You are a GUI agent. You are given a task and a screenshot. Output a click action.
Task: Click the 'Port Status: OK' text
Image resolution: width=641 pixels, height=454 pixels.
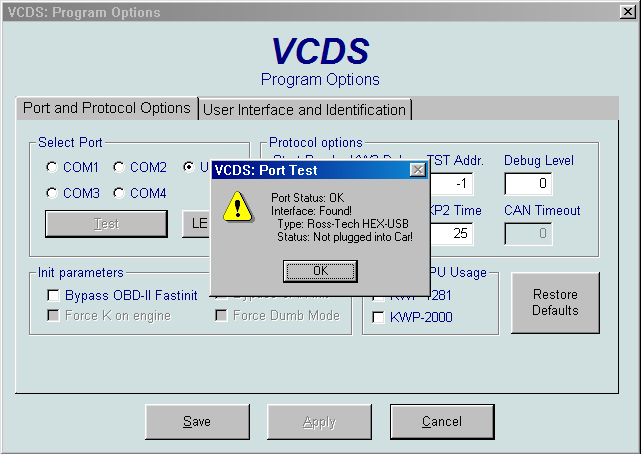coord(307,198)
